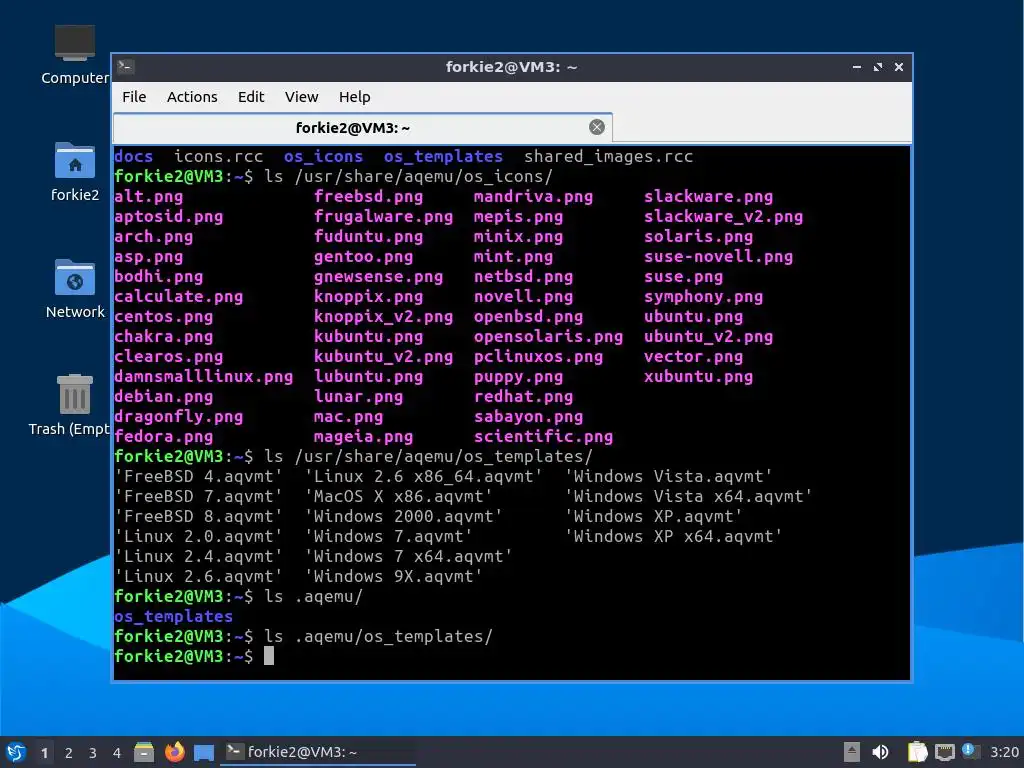Click the blue 'os_icons' directory in first line

tap(323, 157)
